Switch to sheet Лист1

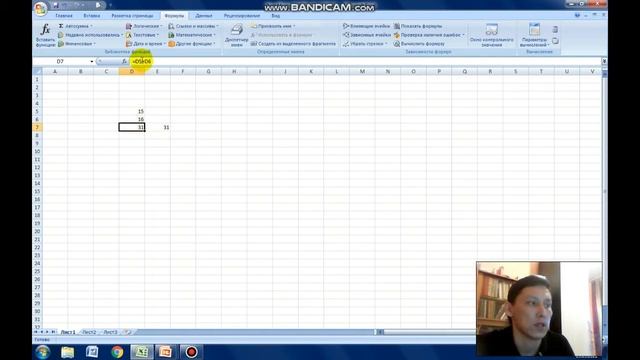click(68, 332)
